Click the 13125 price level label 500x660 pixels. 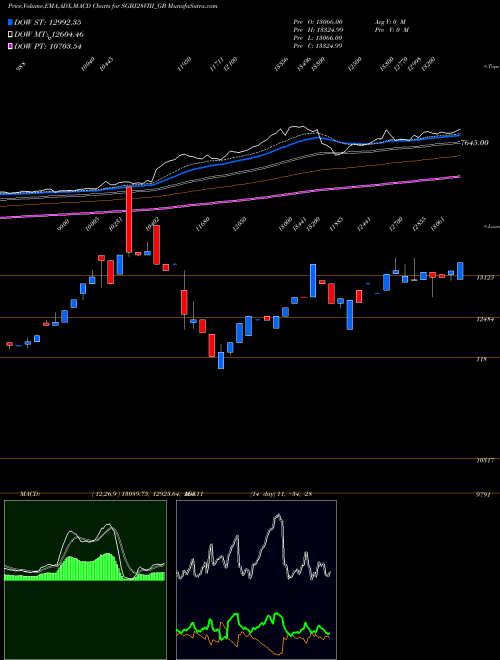click(x=485, y=278)
